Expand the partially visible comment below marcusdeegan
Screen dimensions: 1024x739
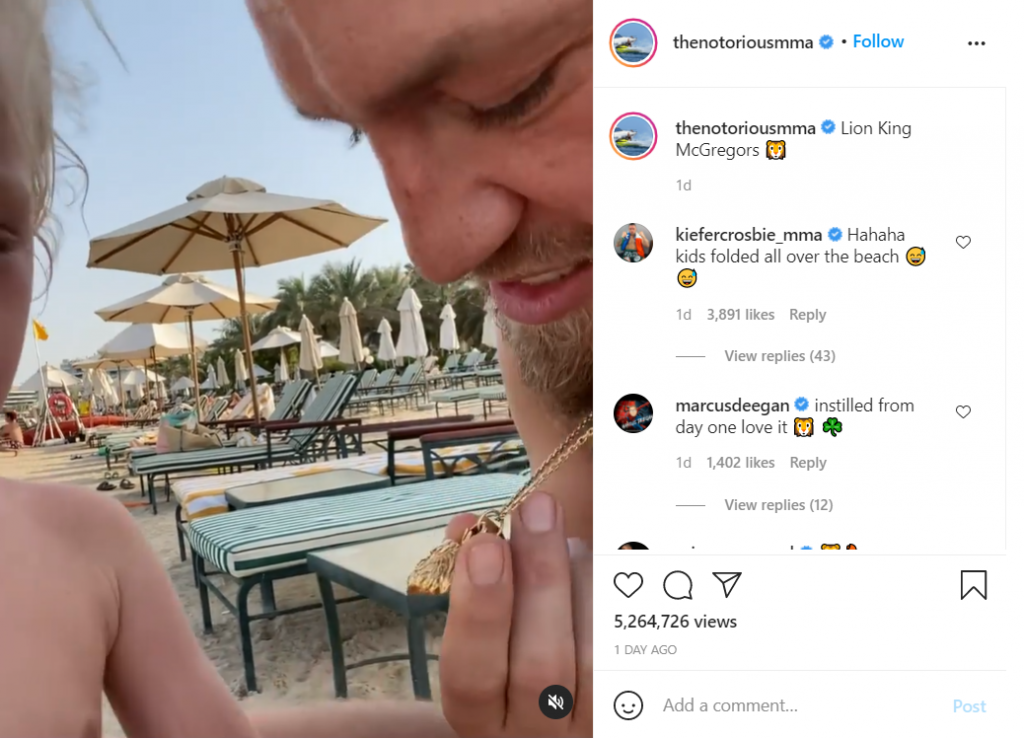tap(750, 549)
